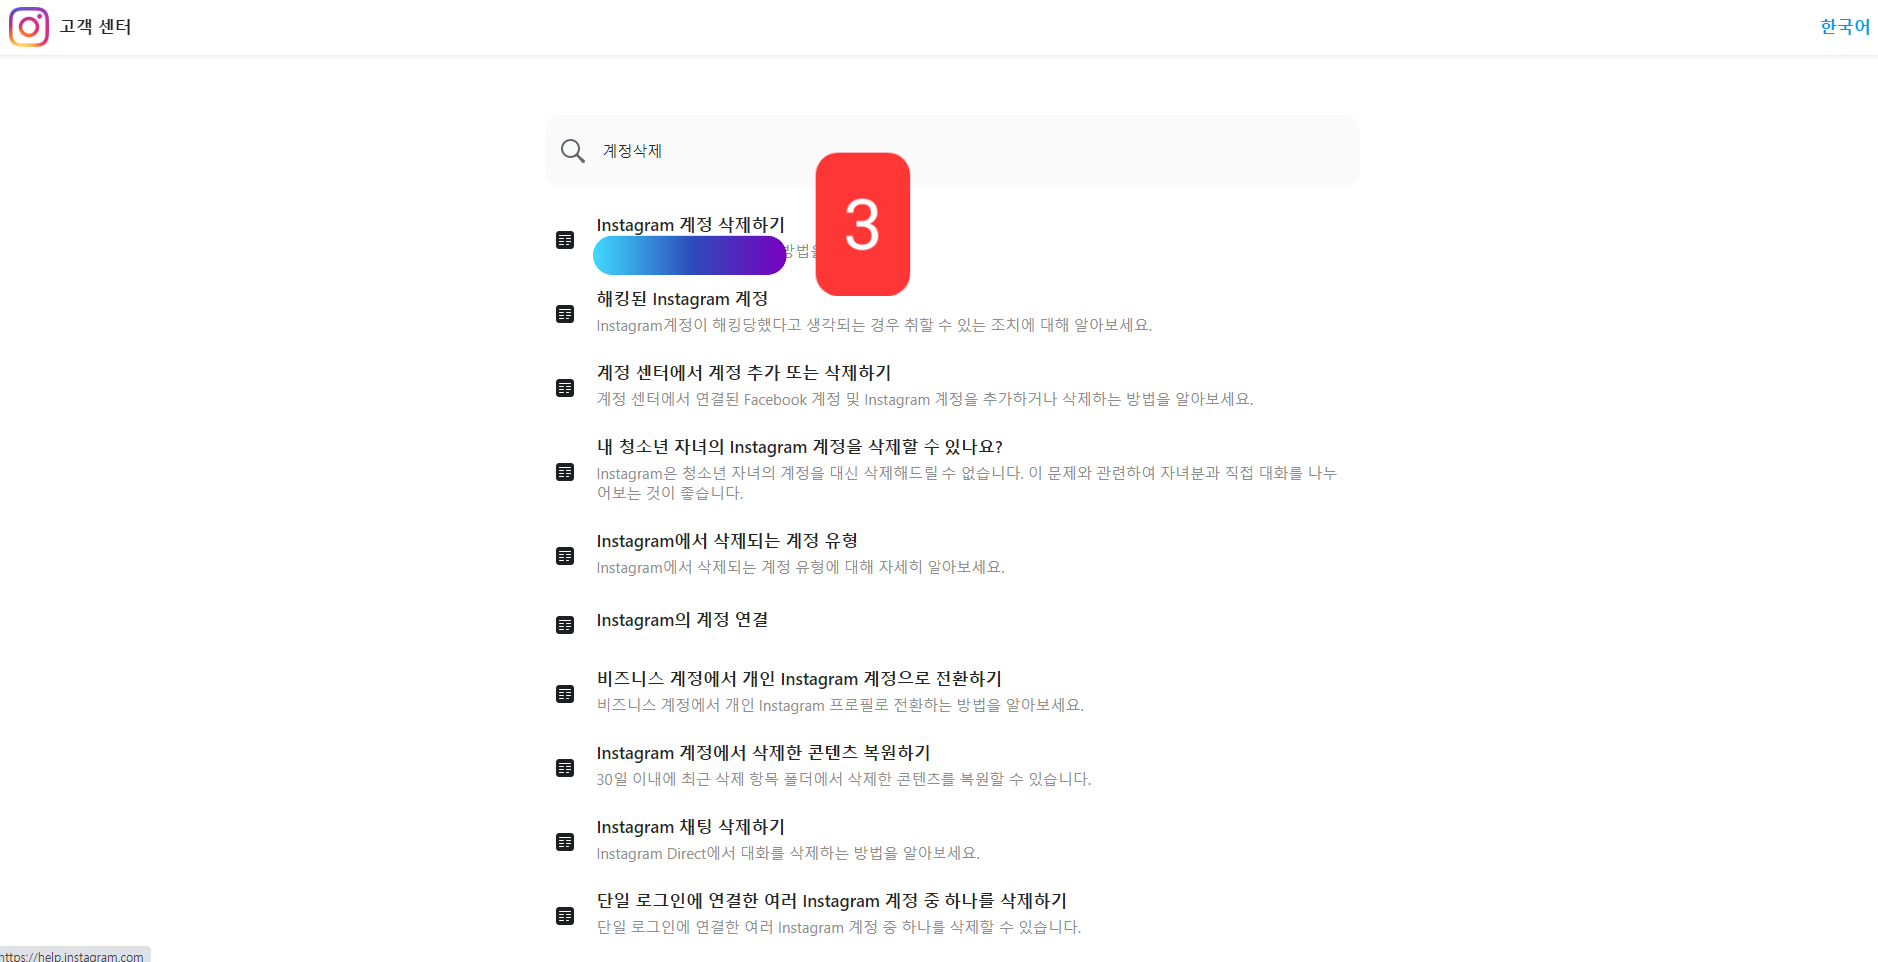Open the 한국어 language selector
The image size is (1878, 962).
(1845, 27)
